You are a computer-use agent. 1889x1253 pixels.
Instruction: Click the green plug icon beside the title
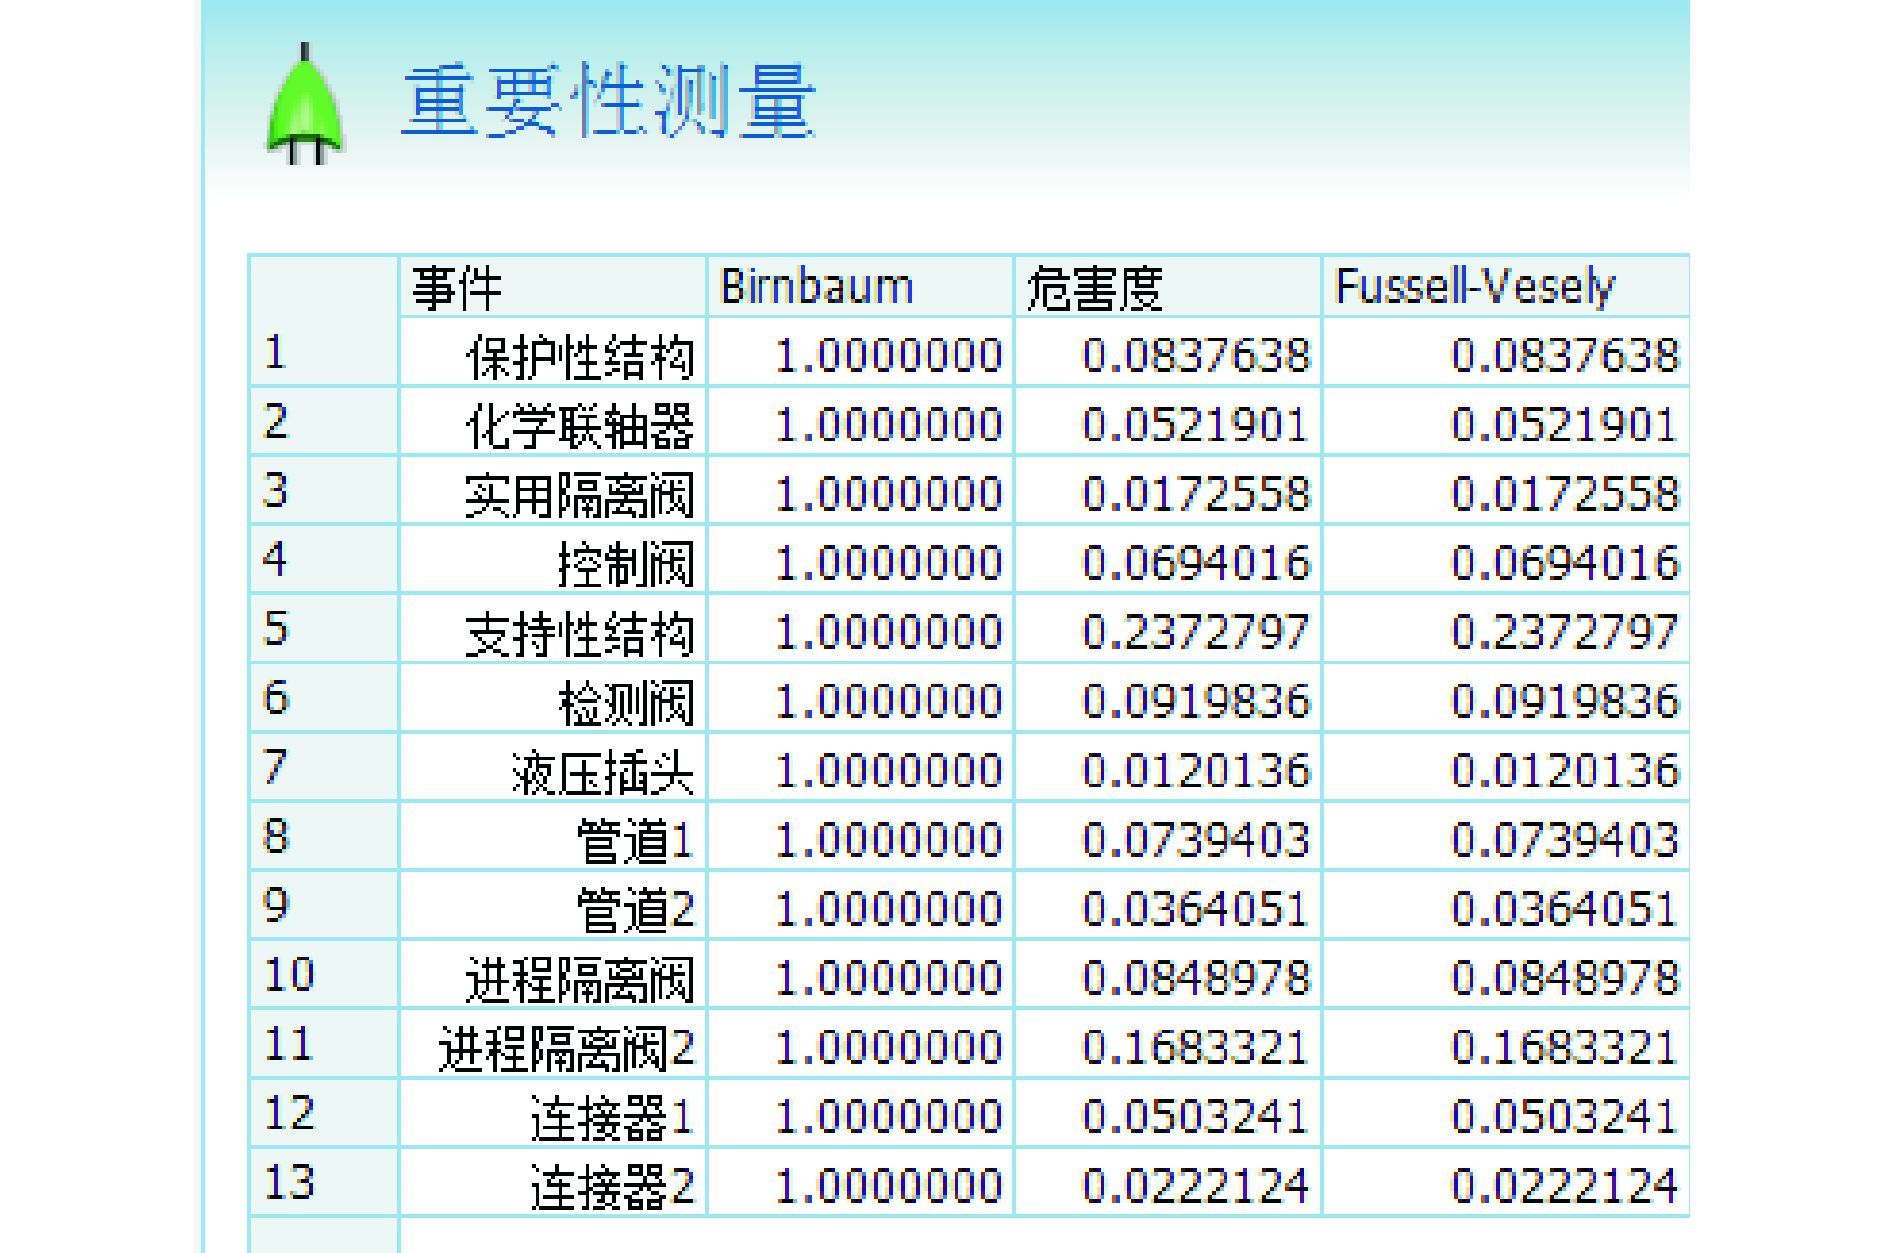pyautogui.click(x=304, y=105)
